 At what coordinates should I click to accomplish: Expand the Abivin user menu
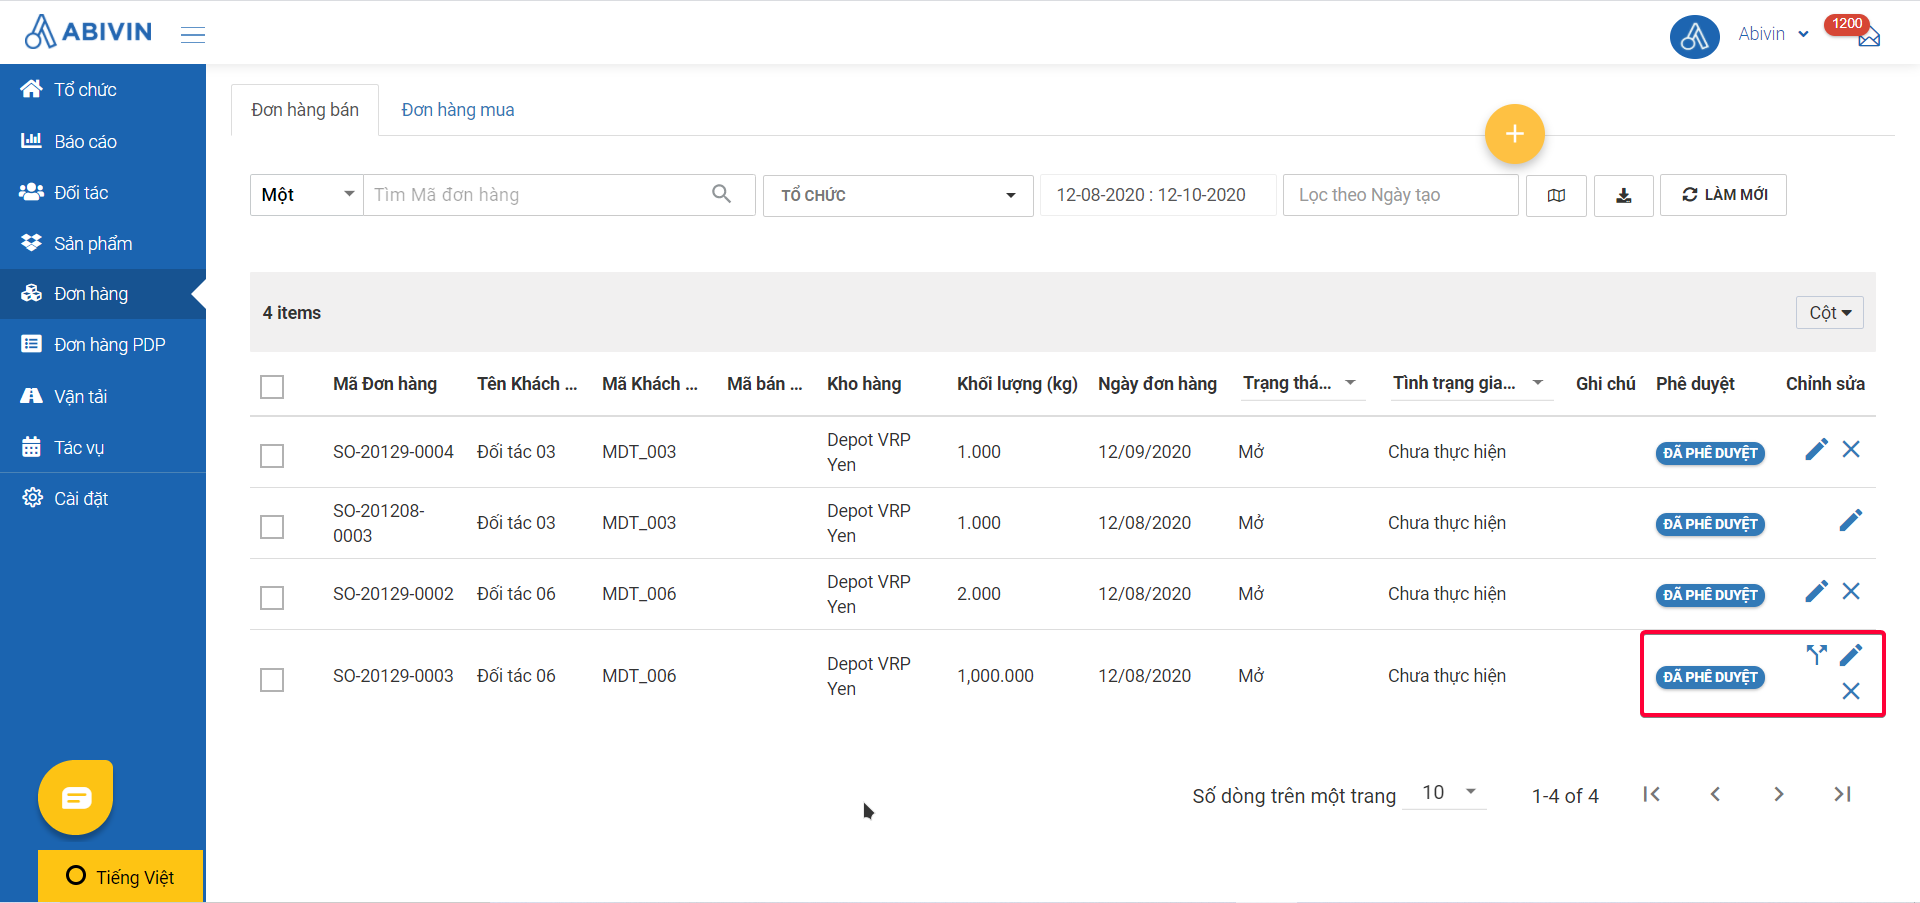click(x=1773, y=34)
